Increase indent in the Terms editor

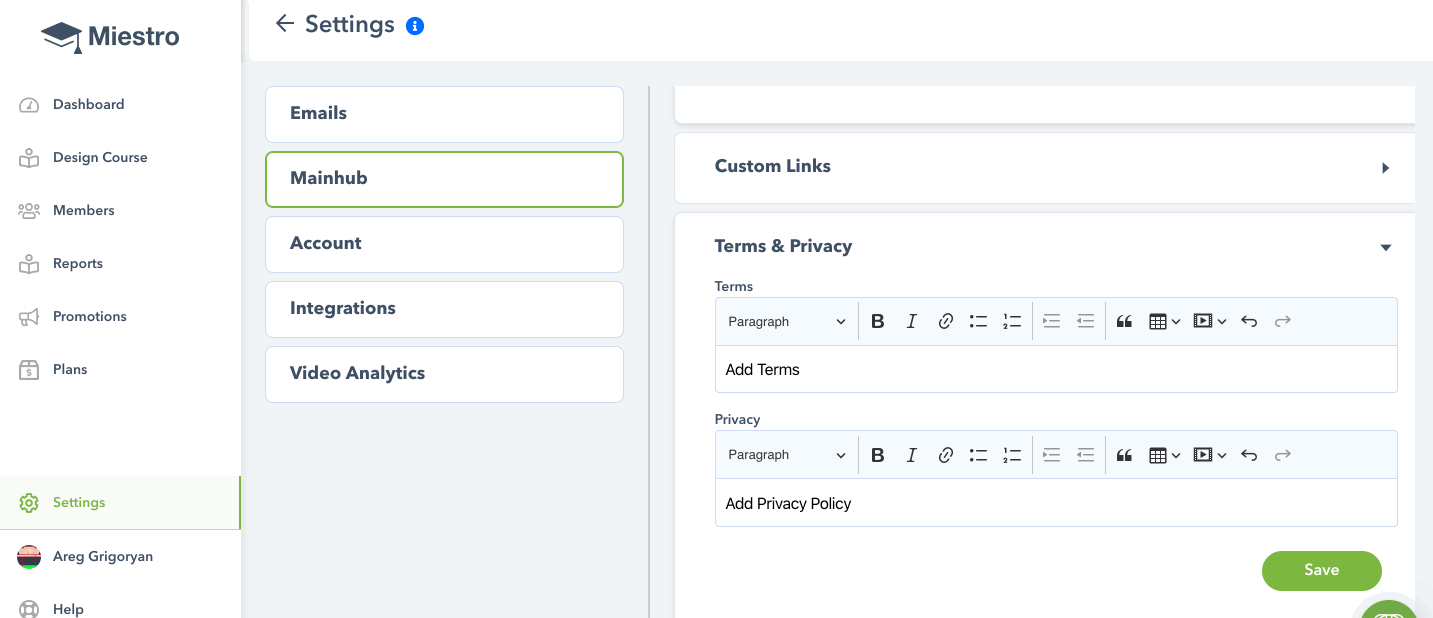[x=1052, y=322]
